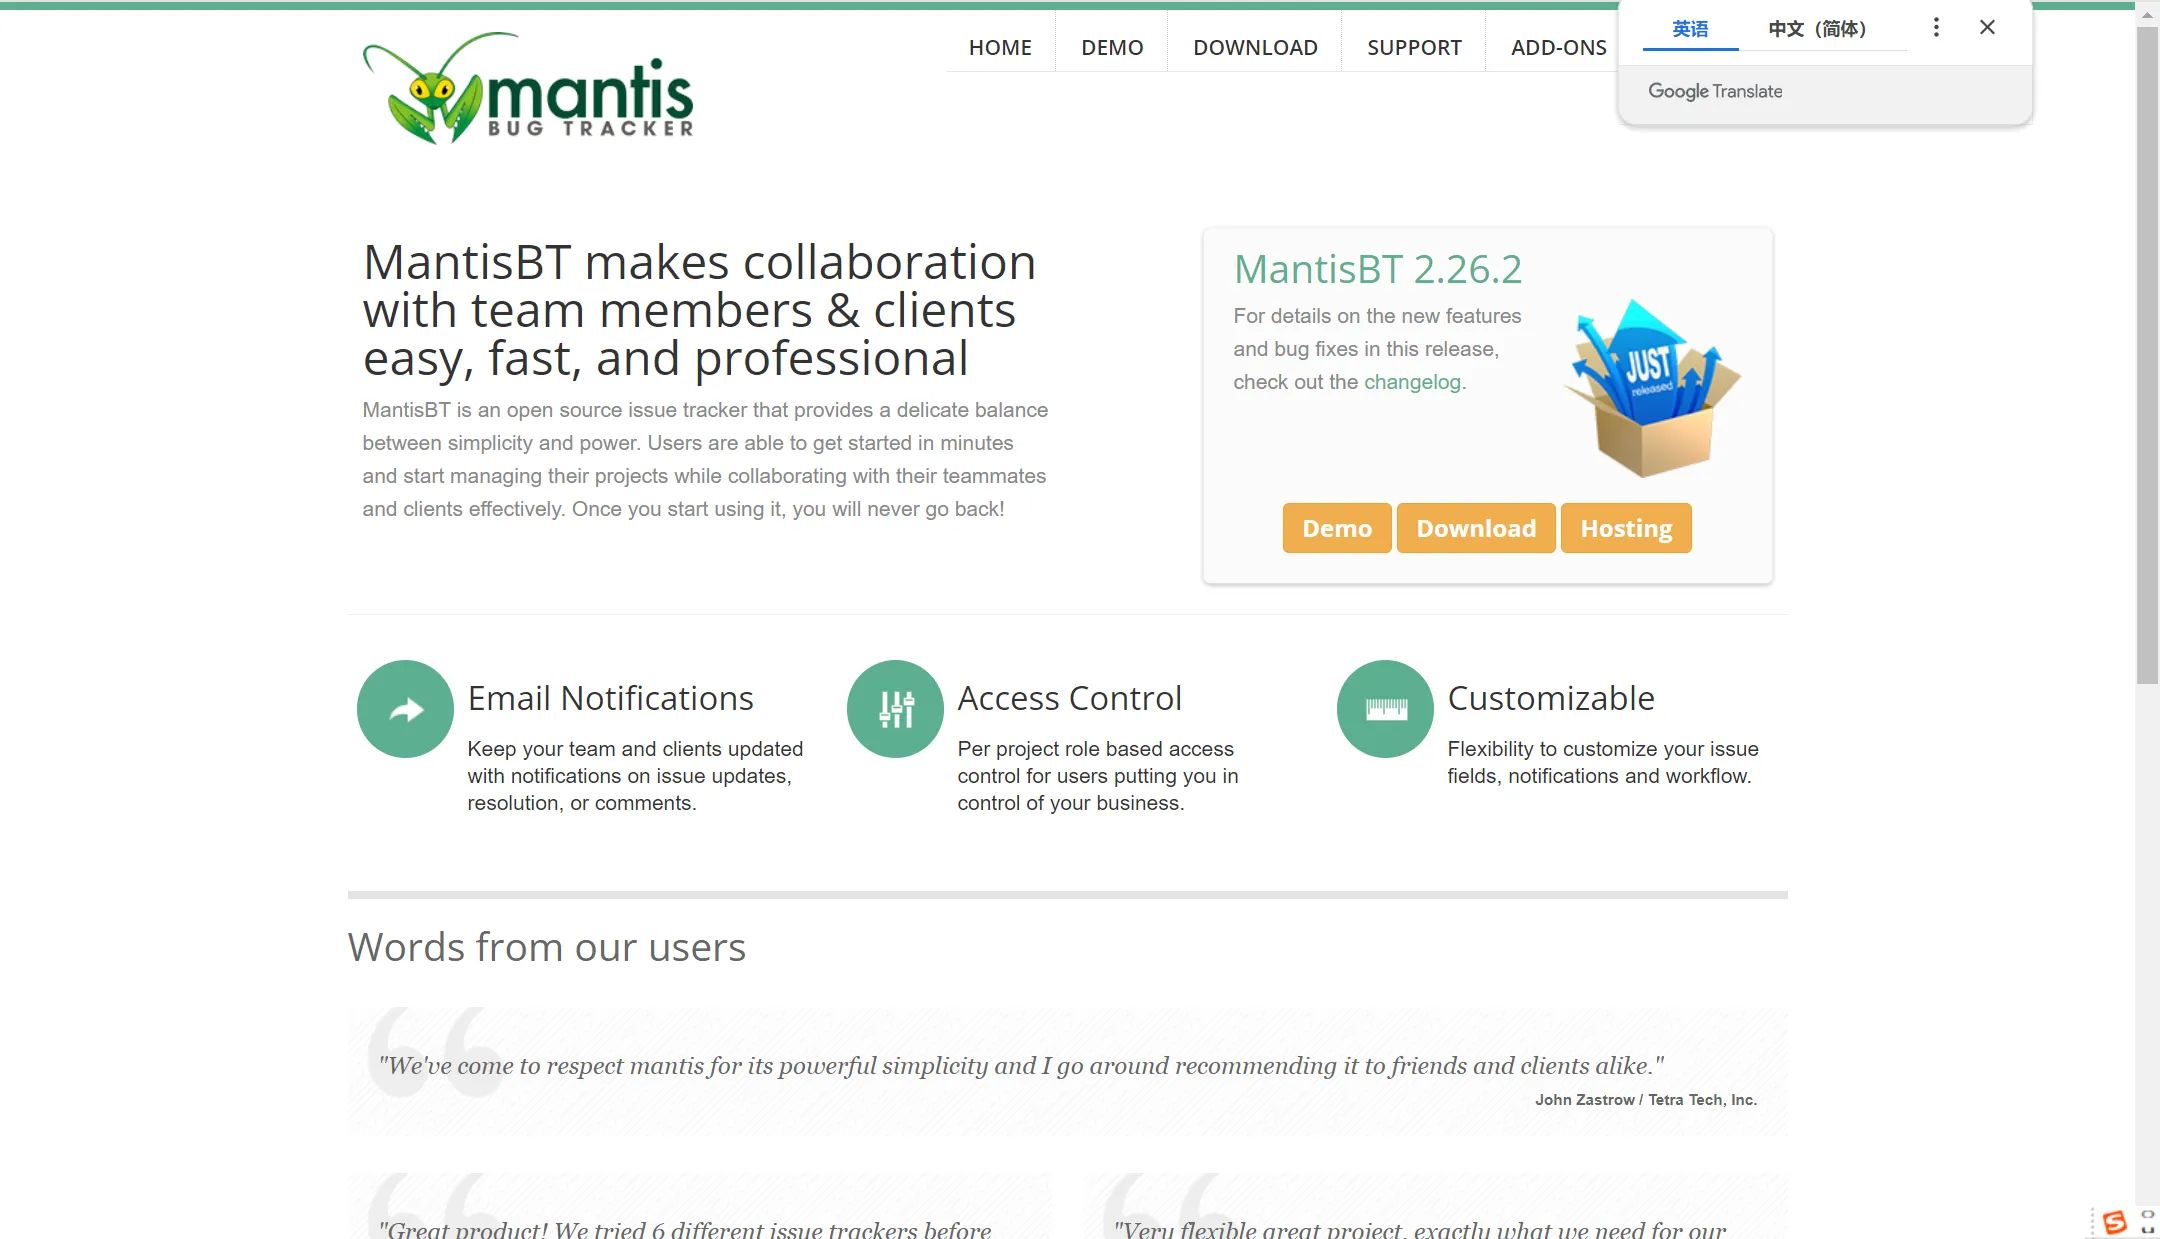The width and height of the screenshot is (2160, 1239).
Task: Click the Access Control sliders icon
Action: tap(895, 709)
